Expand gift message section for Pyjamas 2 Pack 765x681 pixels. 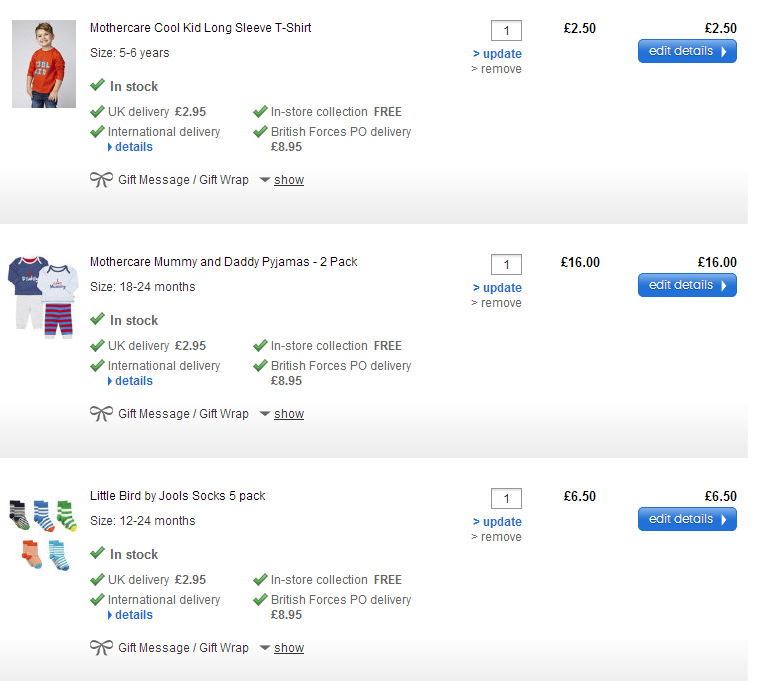288,415
